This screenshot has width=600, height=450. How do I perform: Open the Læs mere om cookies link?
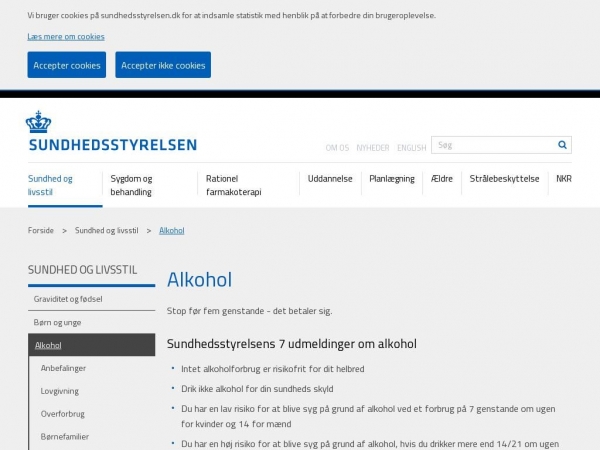pos(66,36)
